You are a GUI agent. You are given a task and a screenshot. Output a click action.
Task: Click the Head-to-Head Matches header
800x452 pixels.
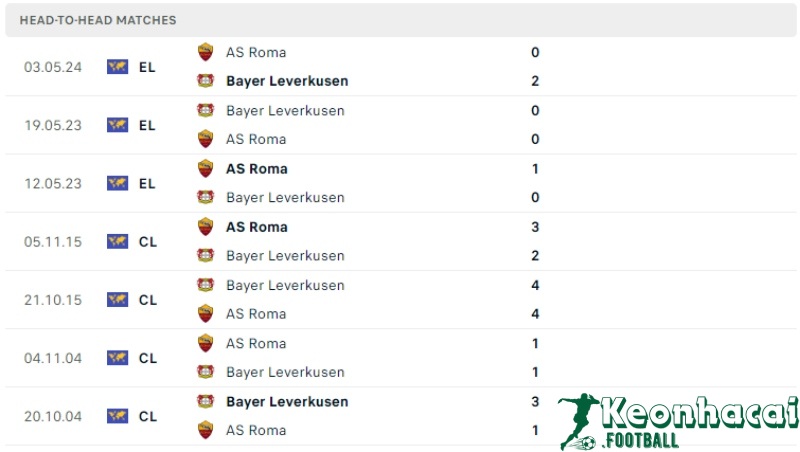tap(98, 20)
